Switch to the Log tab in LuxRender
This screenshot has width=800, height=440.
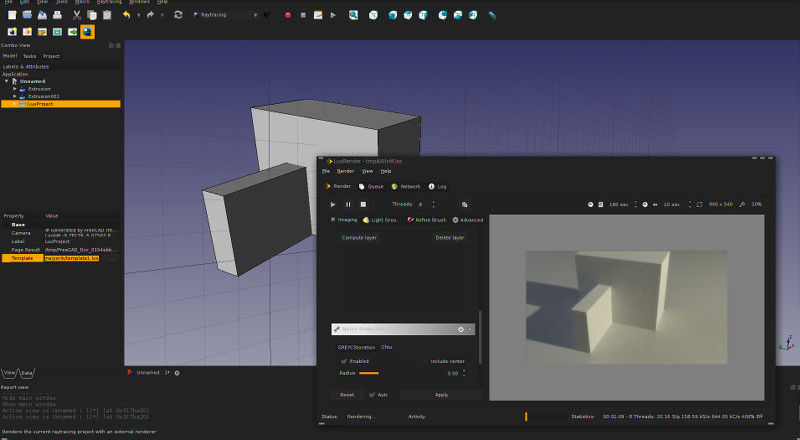437,186
